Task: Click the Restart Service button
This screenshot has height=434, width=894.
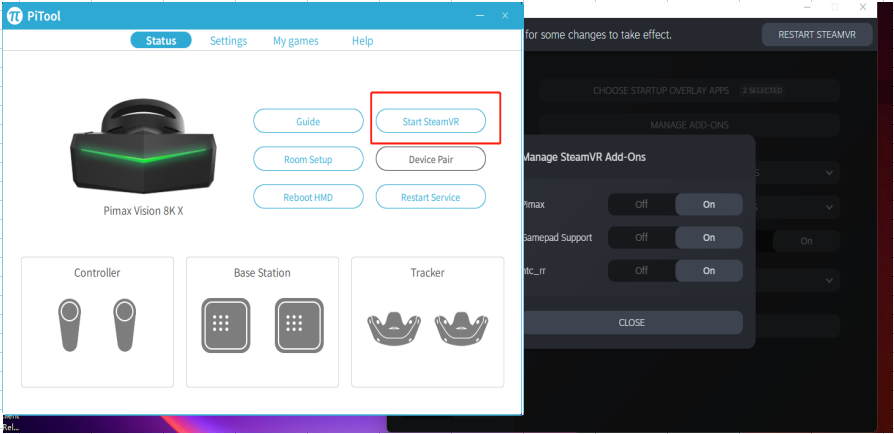Action: pyautogui.click(x=430, y=197)
